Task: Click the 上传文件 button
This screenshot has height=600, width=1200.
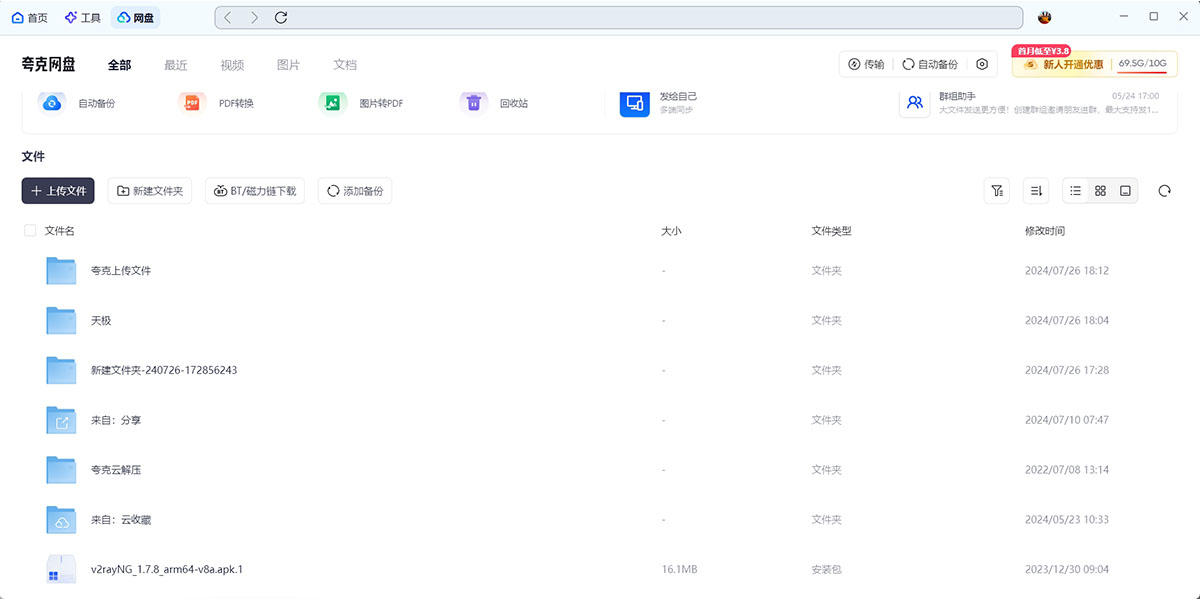Action: coord(58,191)
